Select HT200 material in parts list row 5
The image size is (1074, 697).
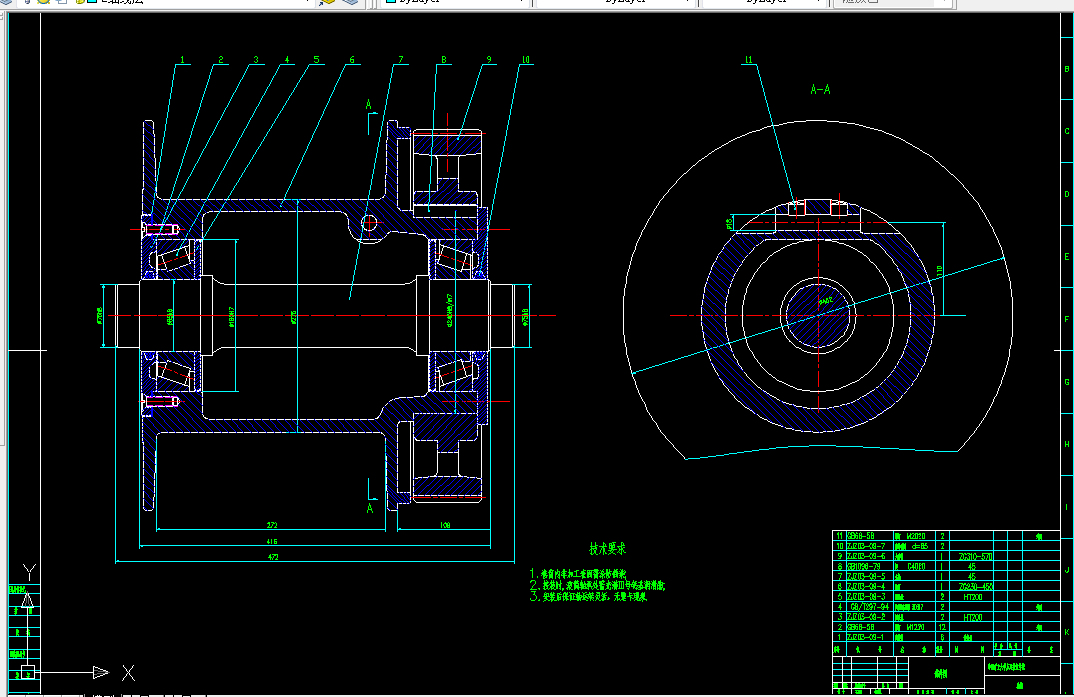[973, 597]
